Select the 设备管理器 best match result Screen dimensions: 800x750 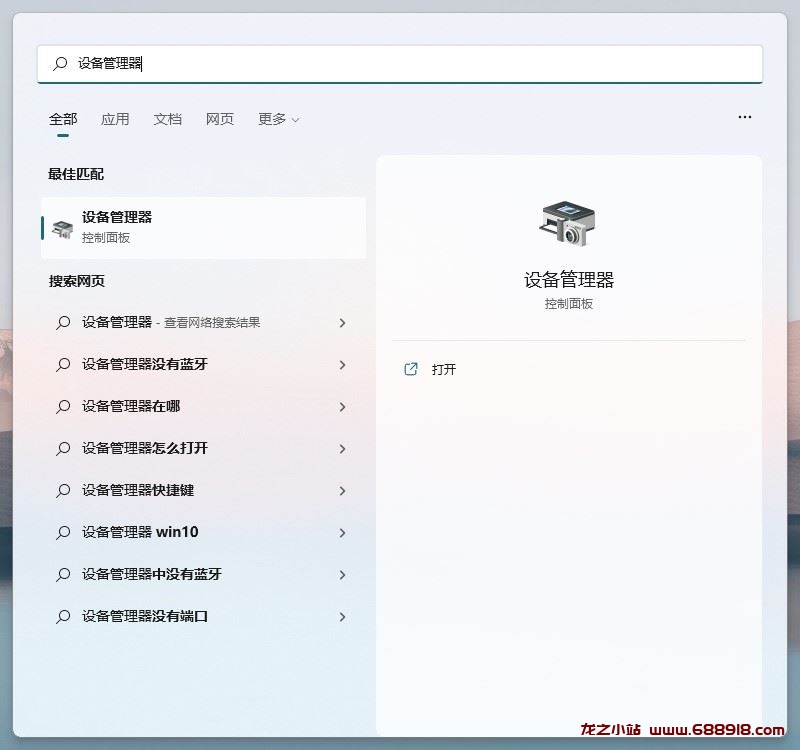point(204,228)
